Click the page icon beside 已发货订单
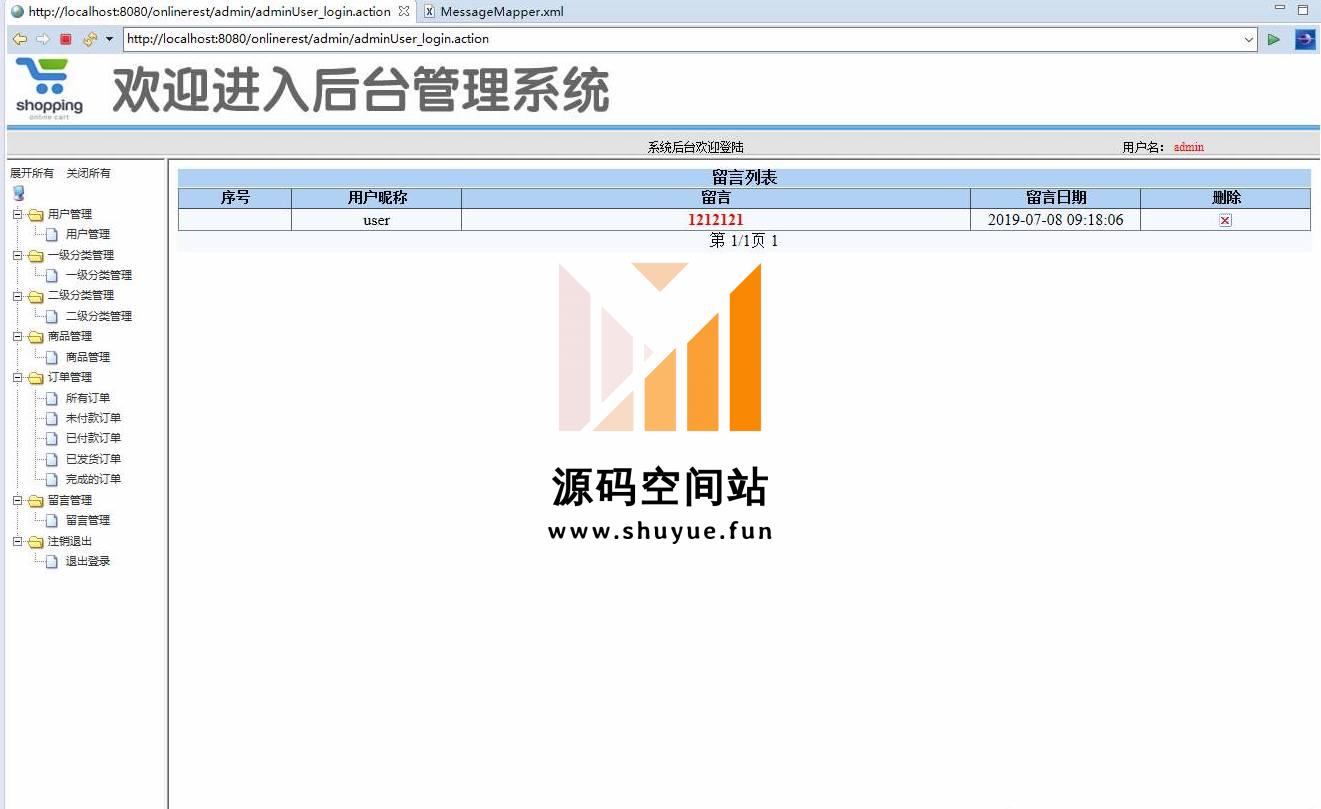 pyautogui.click(x=52, y=459)
